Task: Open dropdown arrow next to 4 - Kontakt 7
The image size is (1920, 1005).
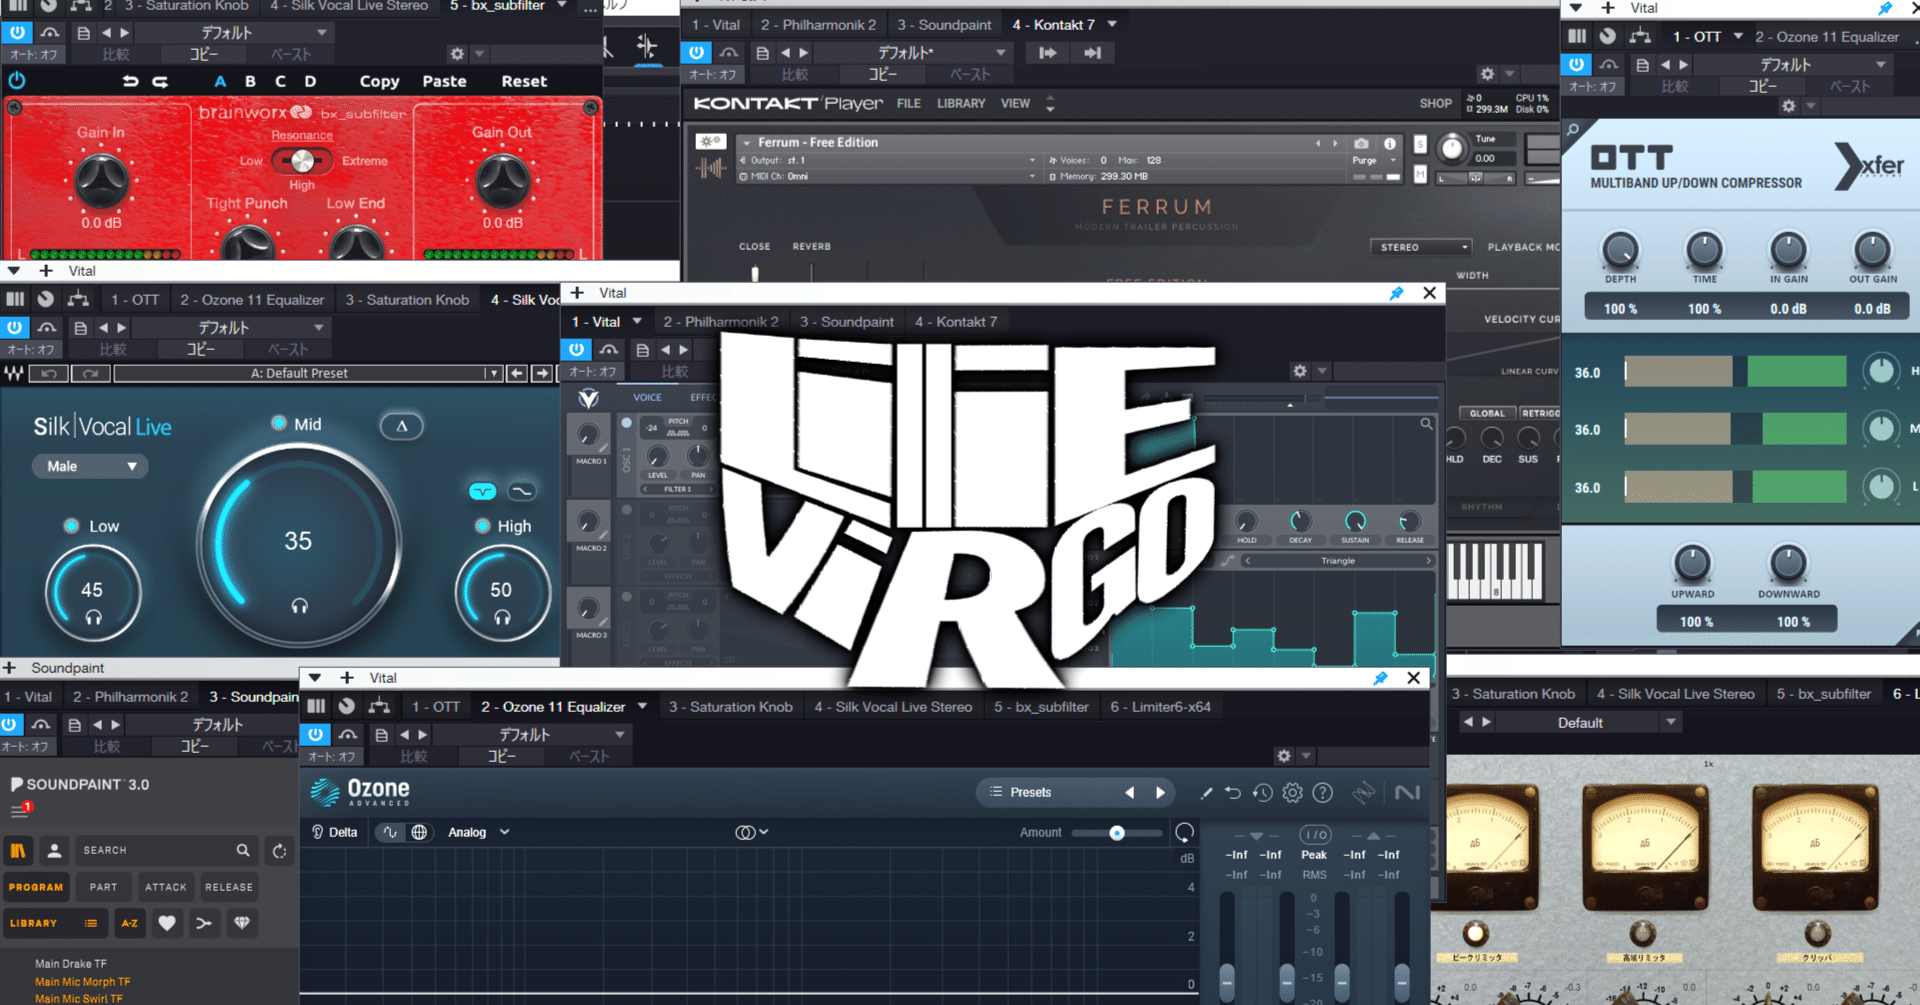Action: [x=1112, y=24]
